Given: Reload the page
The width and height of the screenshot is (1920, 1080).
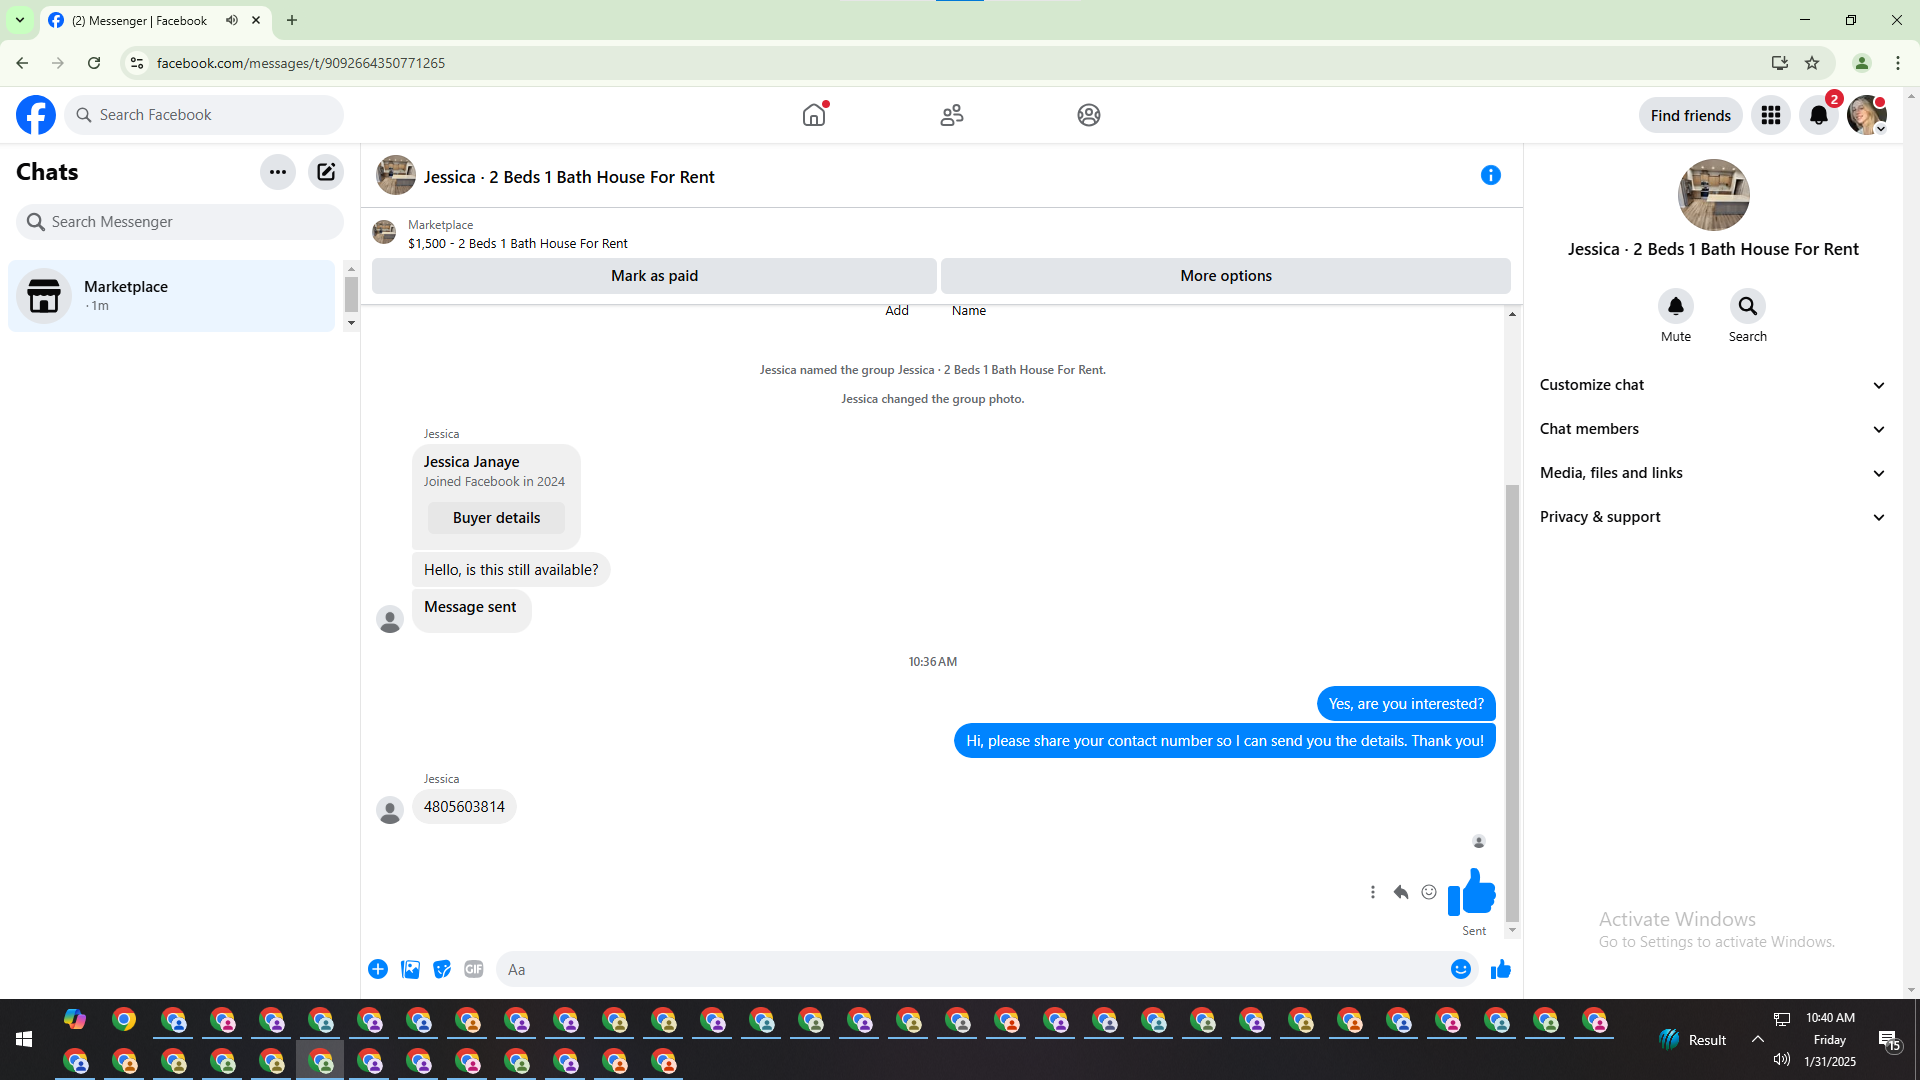Looking at the screenshot, I should [x=94, y=63].
